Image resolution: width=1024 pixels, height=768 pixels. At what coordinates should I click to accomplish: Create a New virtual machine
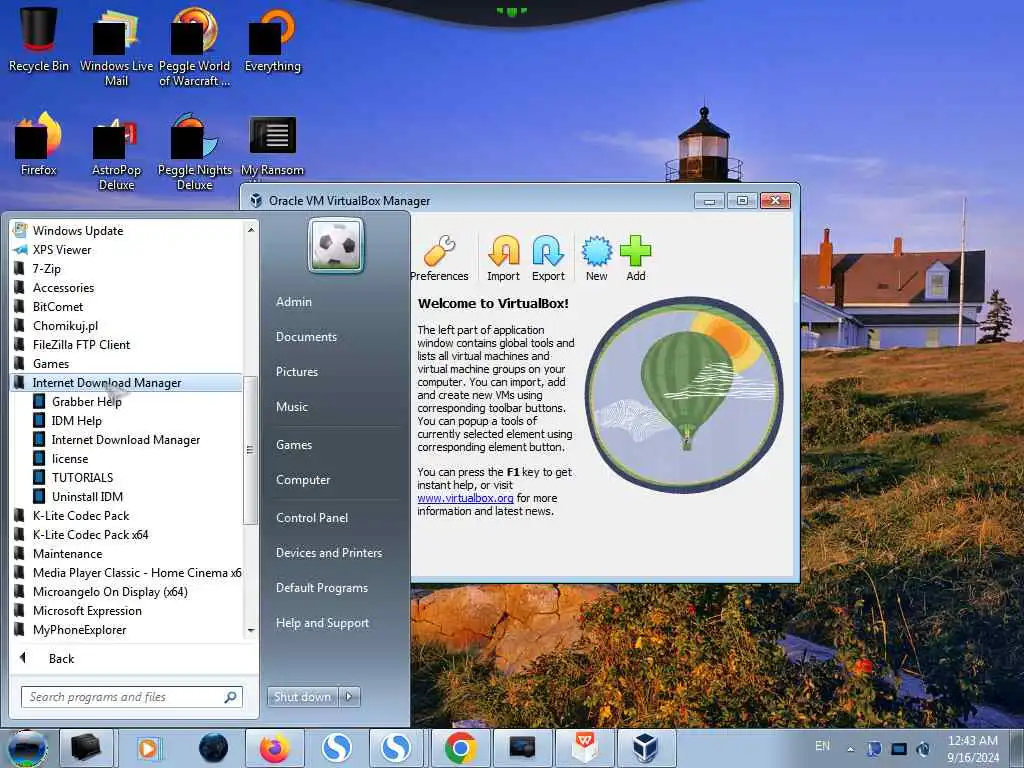point(596,259)
